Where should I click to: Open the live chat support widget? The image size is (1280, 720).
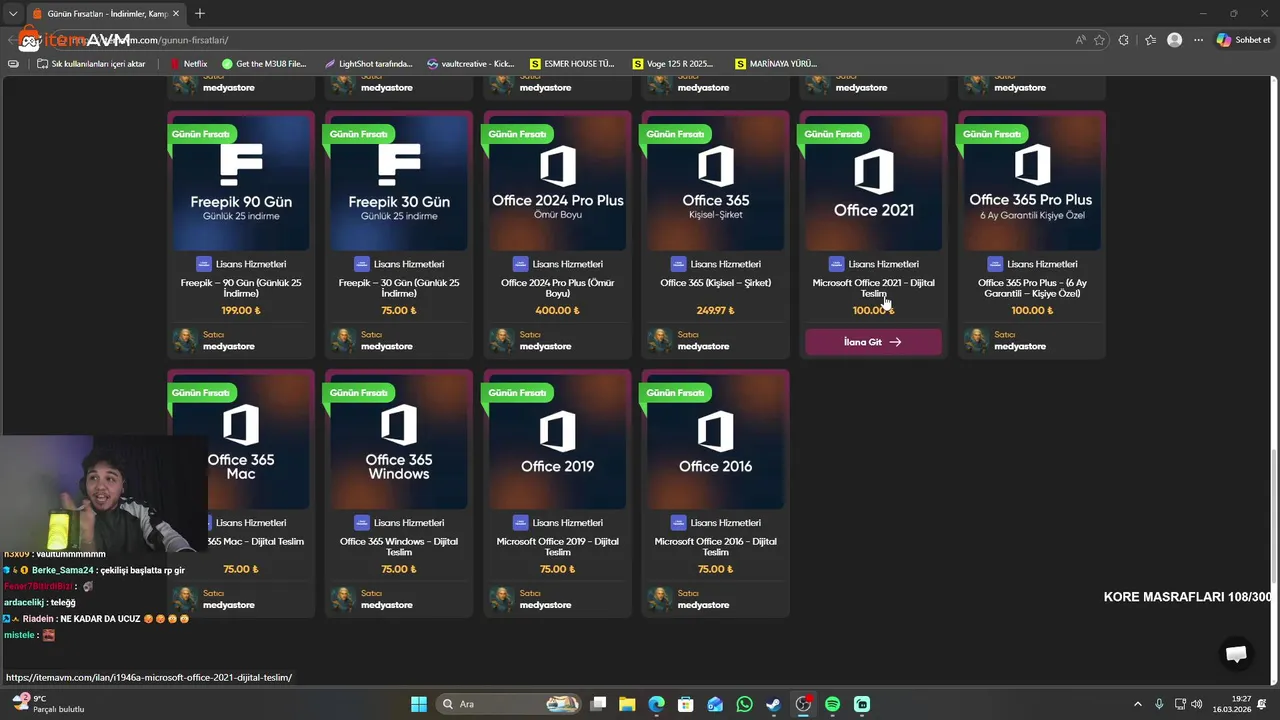click(1236, 654)
